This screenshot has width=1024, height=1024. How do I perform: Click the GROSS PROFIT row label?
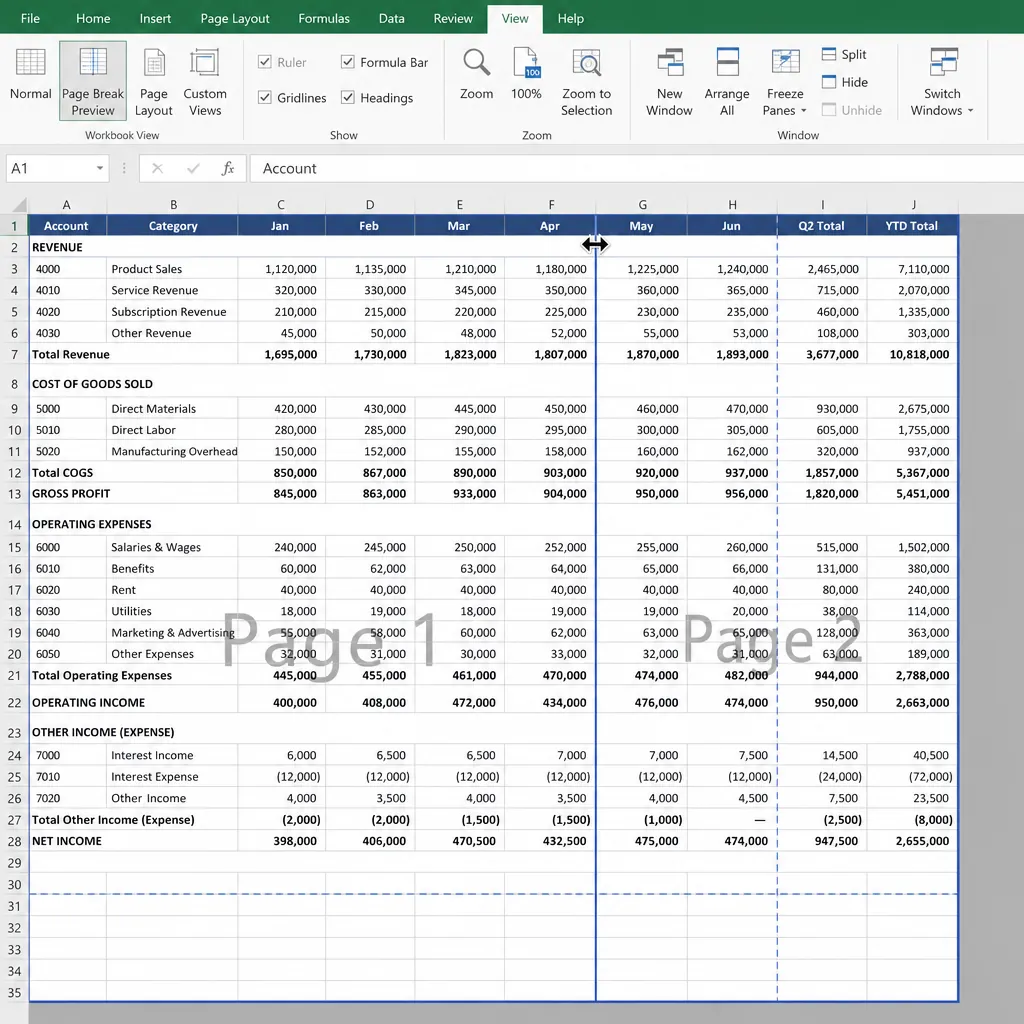point(71,494)
